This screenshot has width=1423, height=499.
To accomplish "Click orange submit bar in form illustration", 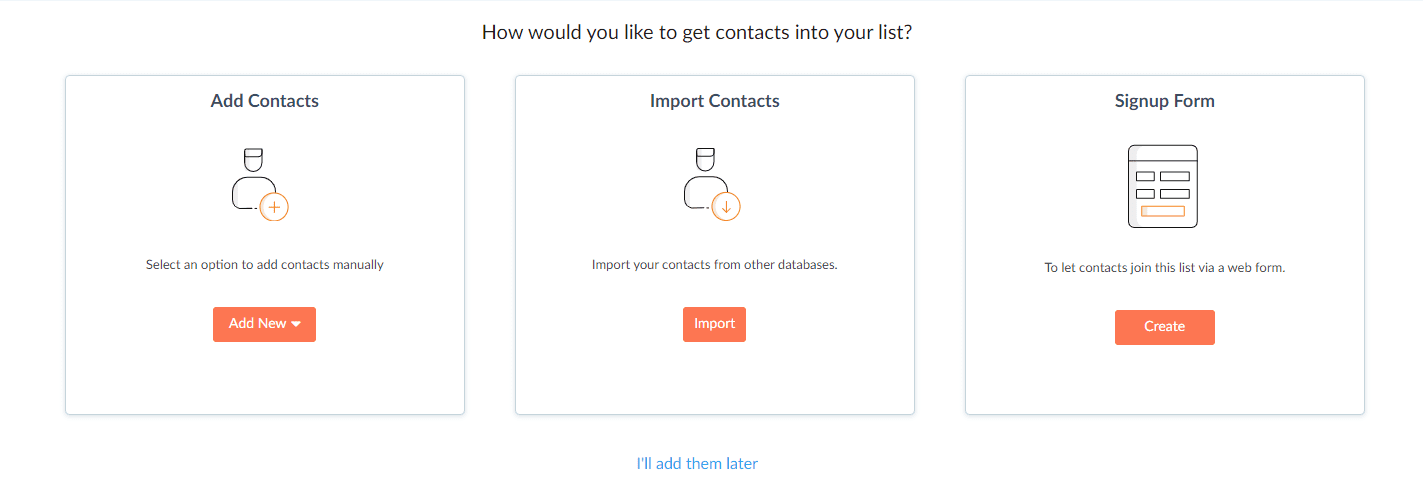I will click(x=1163, y=211).
